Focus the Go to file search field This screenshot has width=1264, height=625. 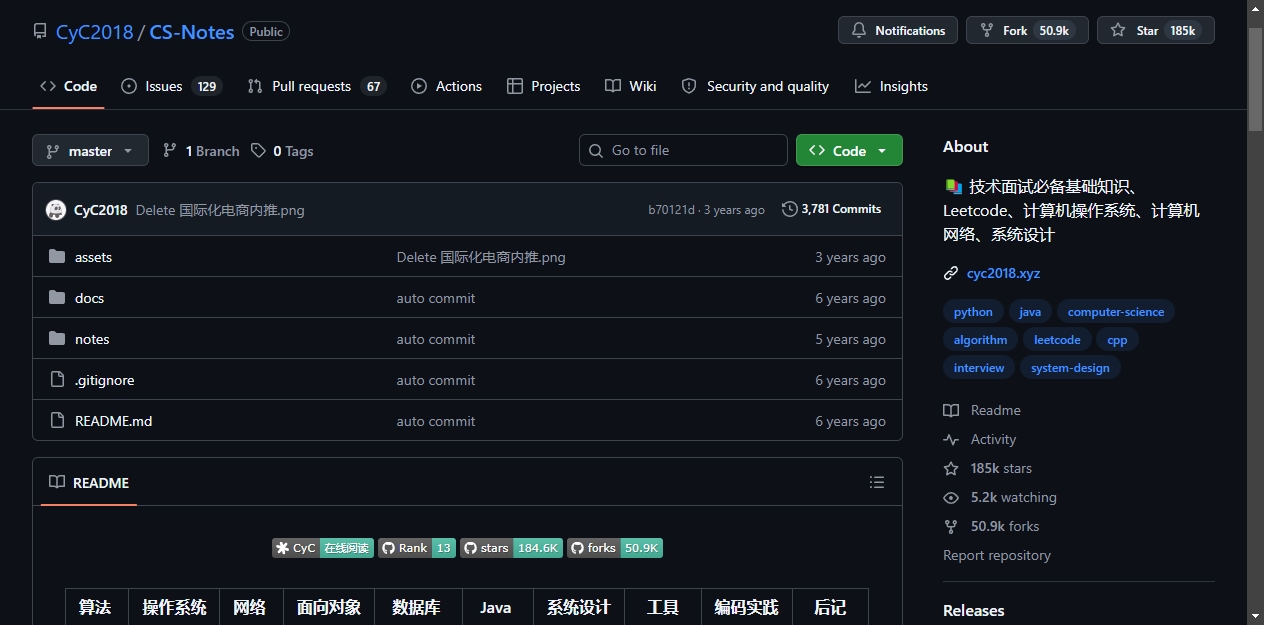click(x=683, y=150)
